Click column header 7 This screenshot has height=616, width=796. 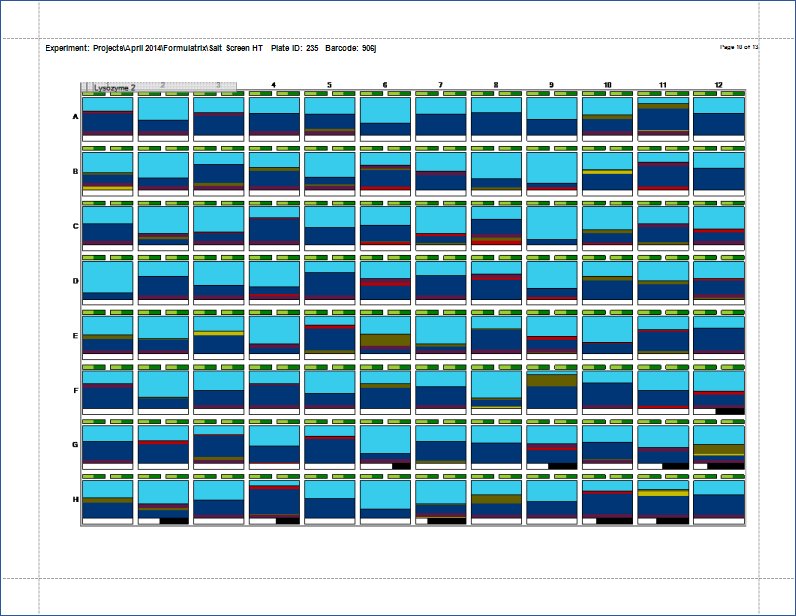coord(441,85)
